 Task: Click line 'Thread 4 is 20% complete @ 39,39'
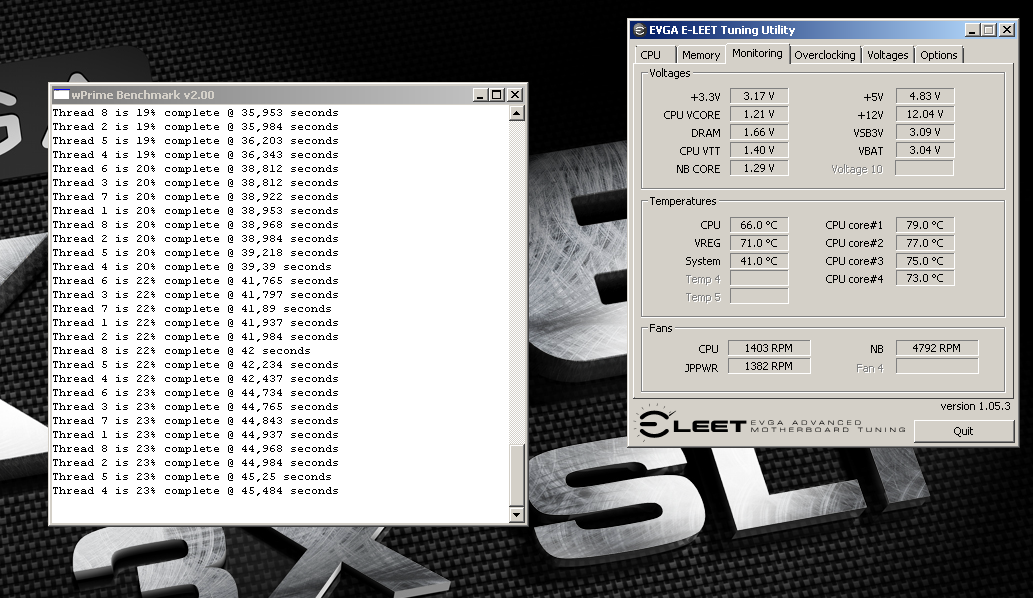coord(192,267)
